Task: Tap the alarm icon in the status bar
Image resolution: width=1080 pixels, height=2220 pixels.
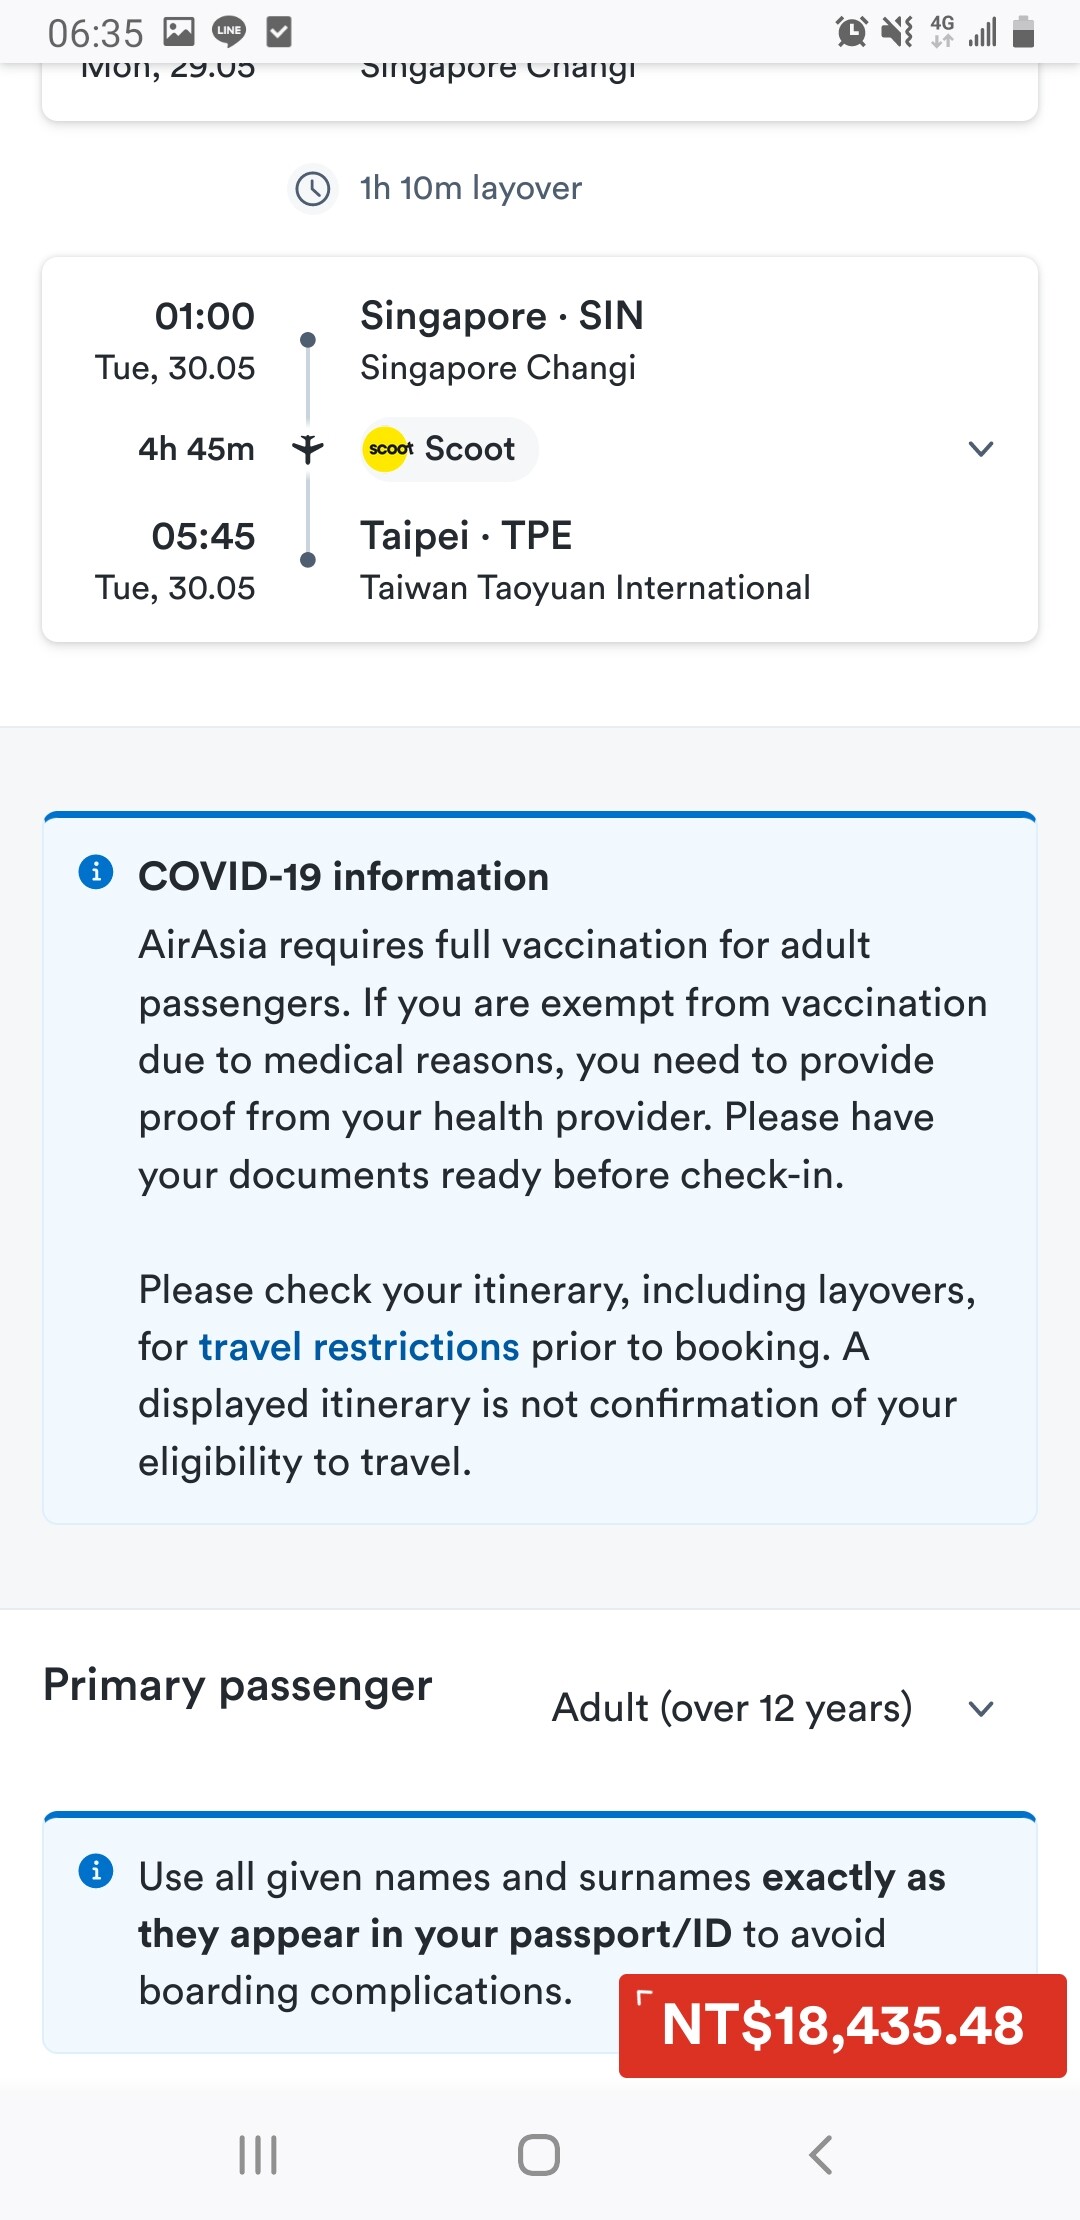Action: 851,32
